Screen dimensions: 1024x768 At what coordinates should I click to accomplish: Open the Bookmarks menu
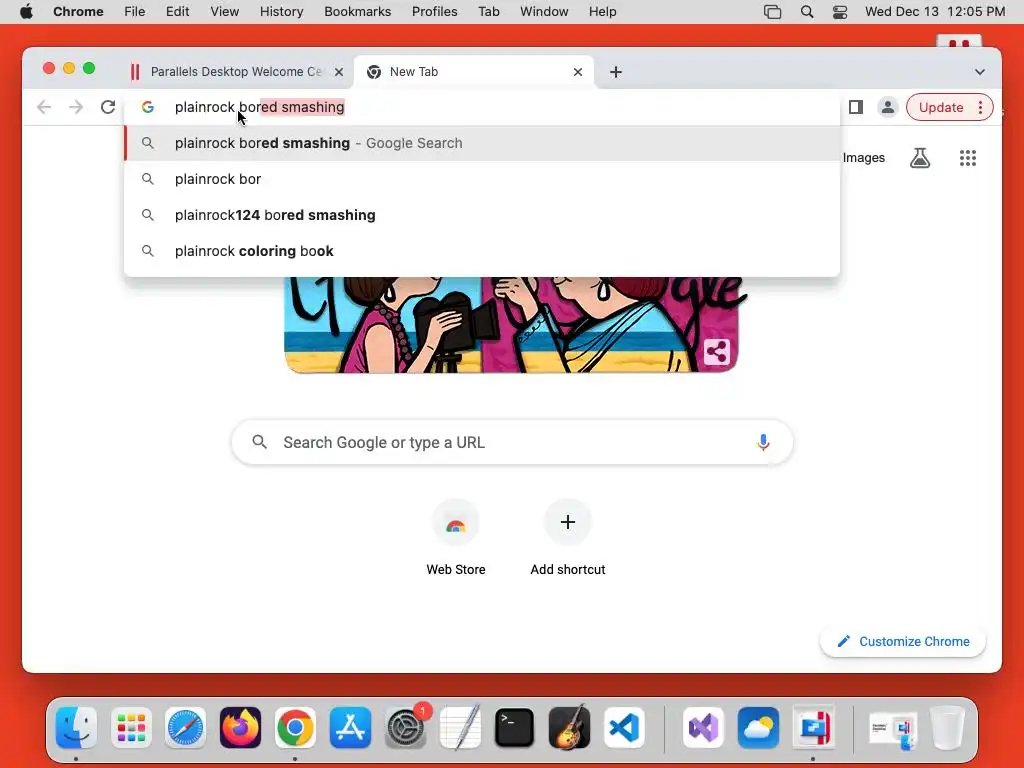358,12
